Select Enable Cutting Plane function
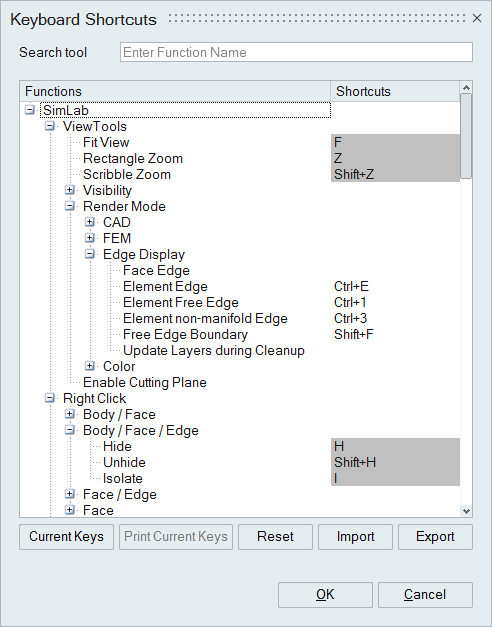This screenshot has width=492, height=627. pyautogui.click(x=144, y=382)
